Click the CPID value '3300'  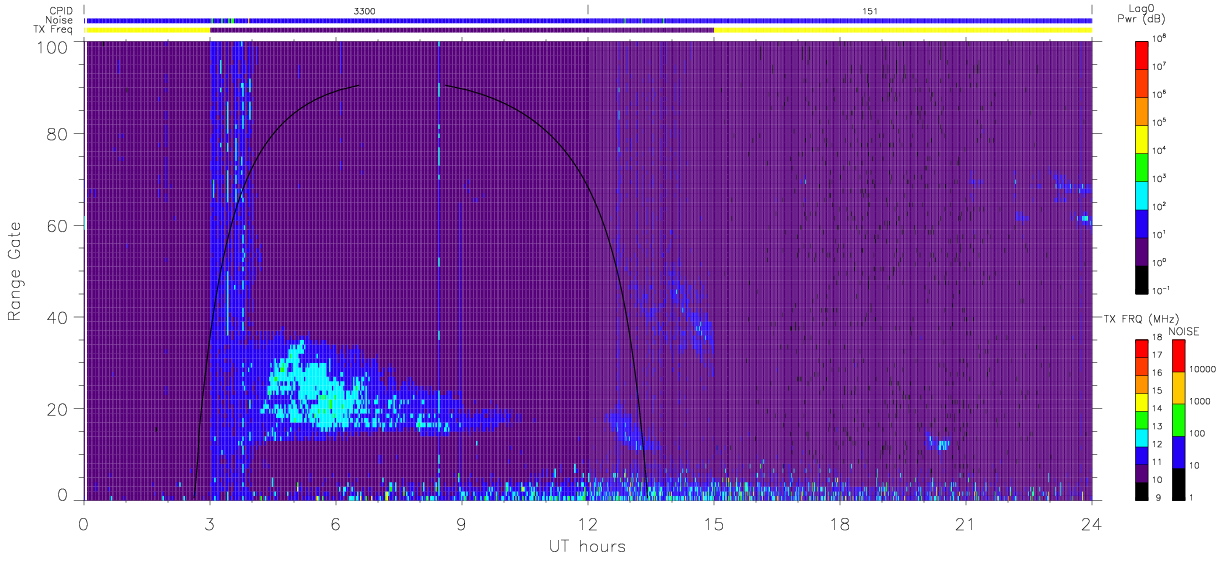pos(365,11)
